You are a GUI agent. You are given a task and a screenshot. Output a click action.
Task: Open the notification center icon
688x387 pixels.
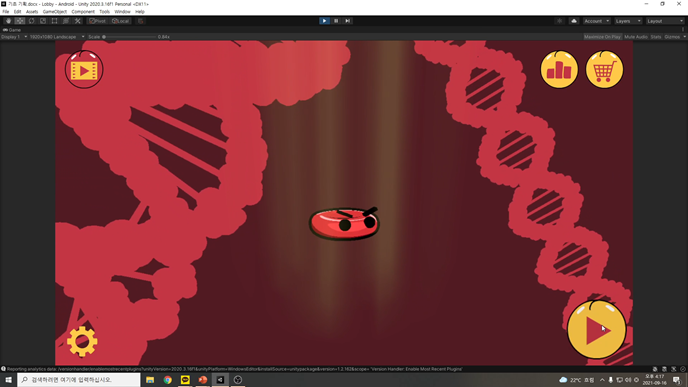point(677,380)
